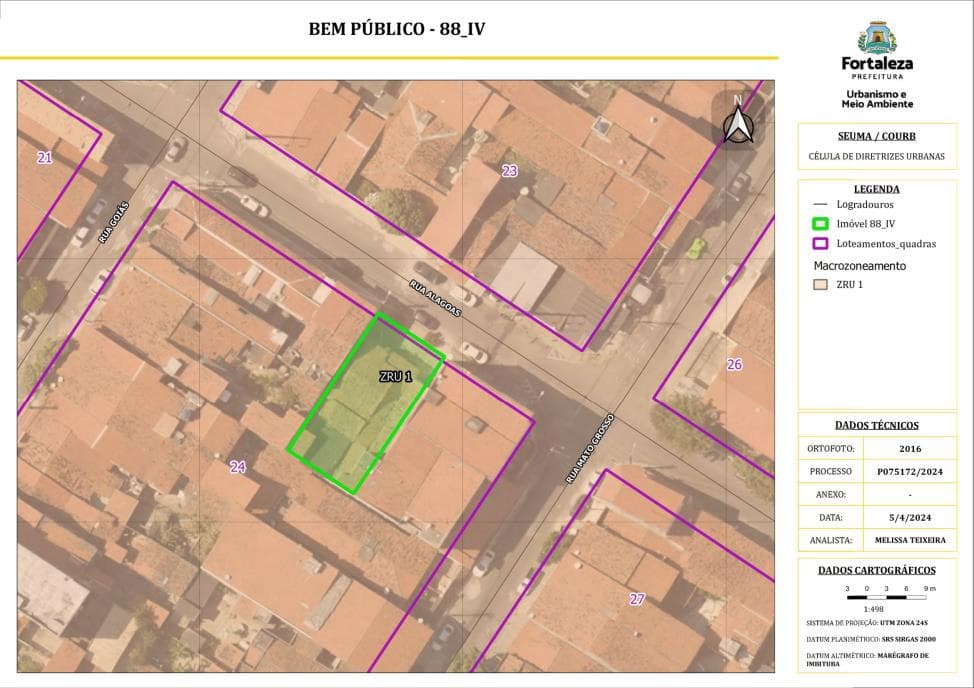Viewport: 974px width, 688px height.
Task: Click the "DADOS TÉCNICOS" heading
Action: pos(876,425)
